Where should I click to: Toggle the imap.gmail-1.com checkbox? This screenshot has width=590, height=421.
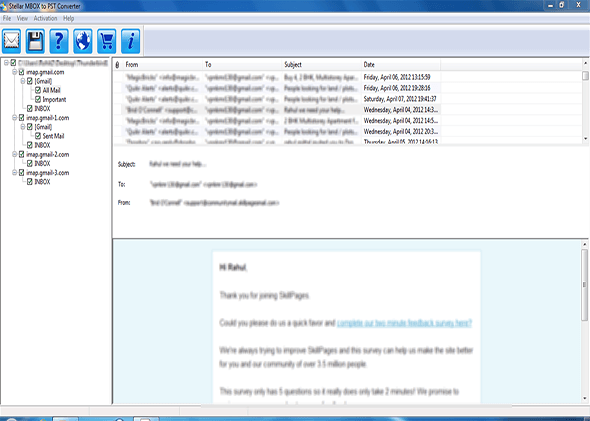[21, 118]
